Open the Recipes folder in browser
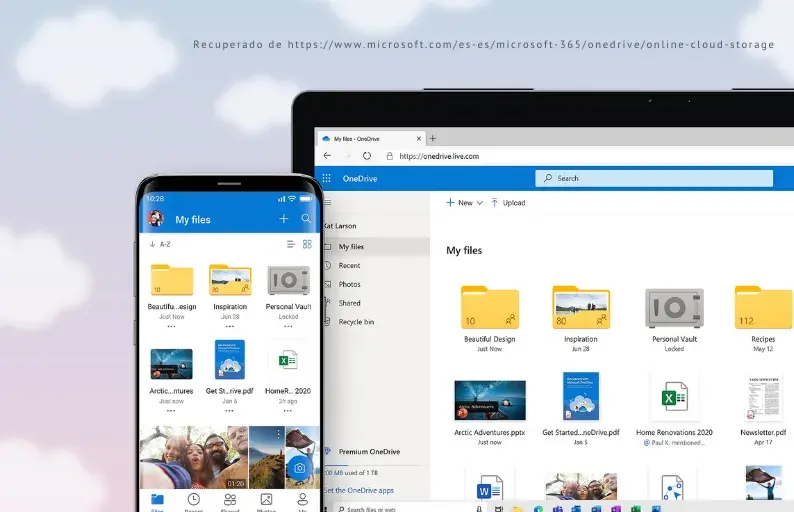Viewport: 794px width, 512px height. click(764, 307)
